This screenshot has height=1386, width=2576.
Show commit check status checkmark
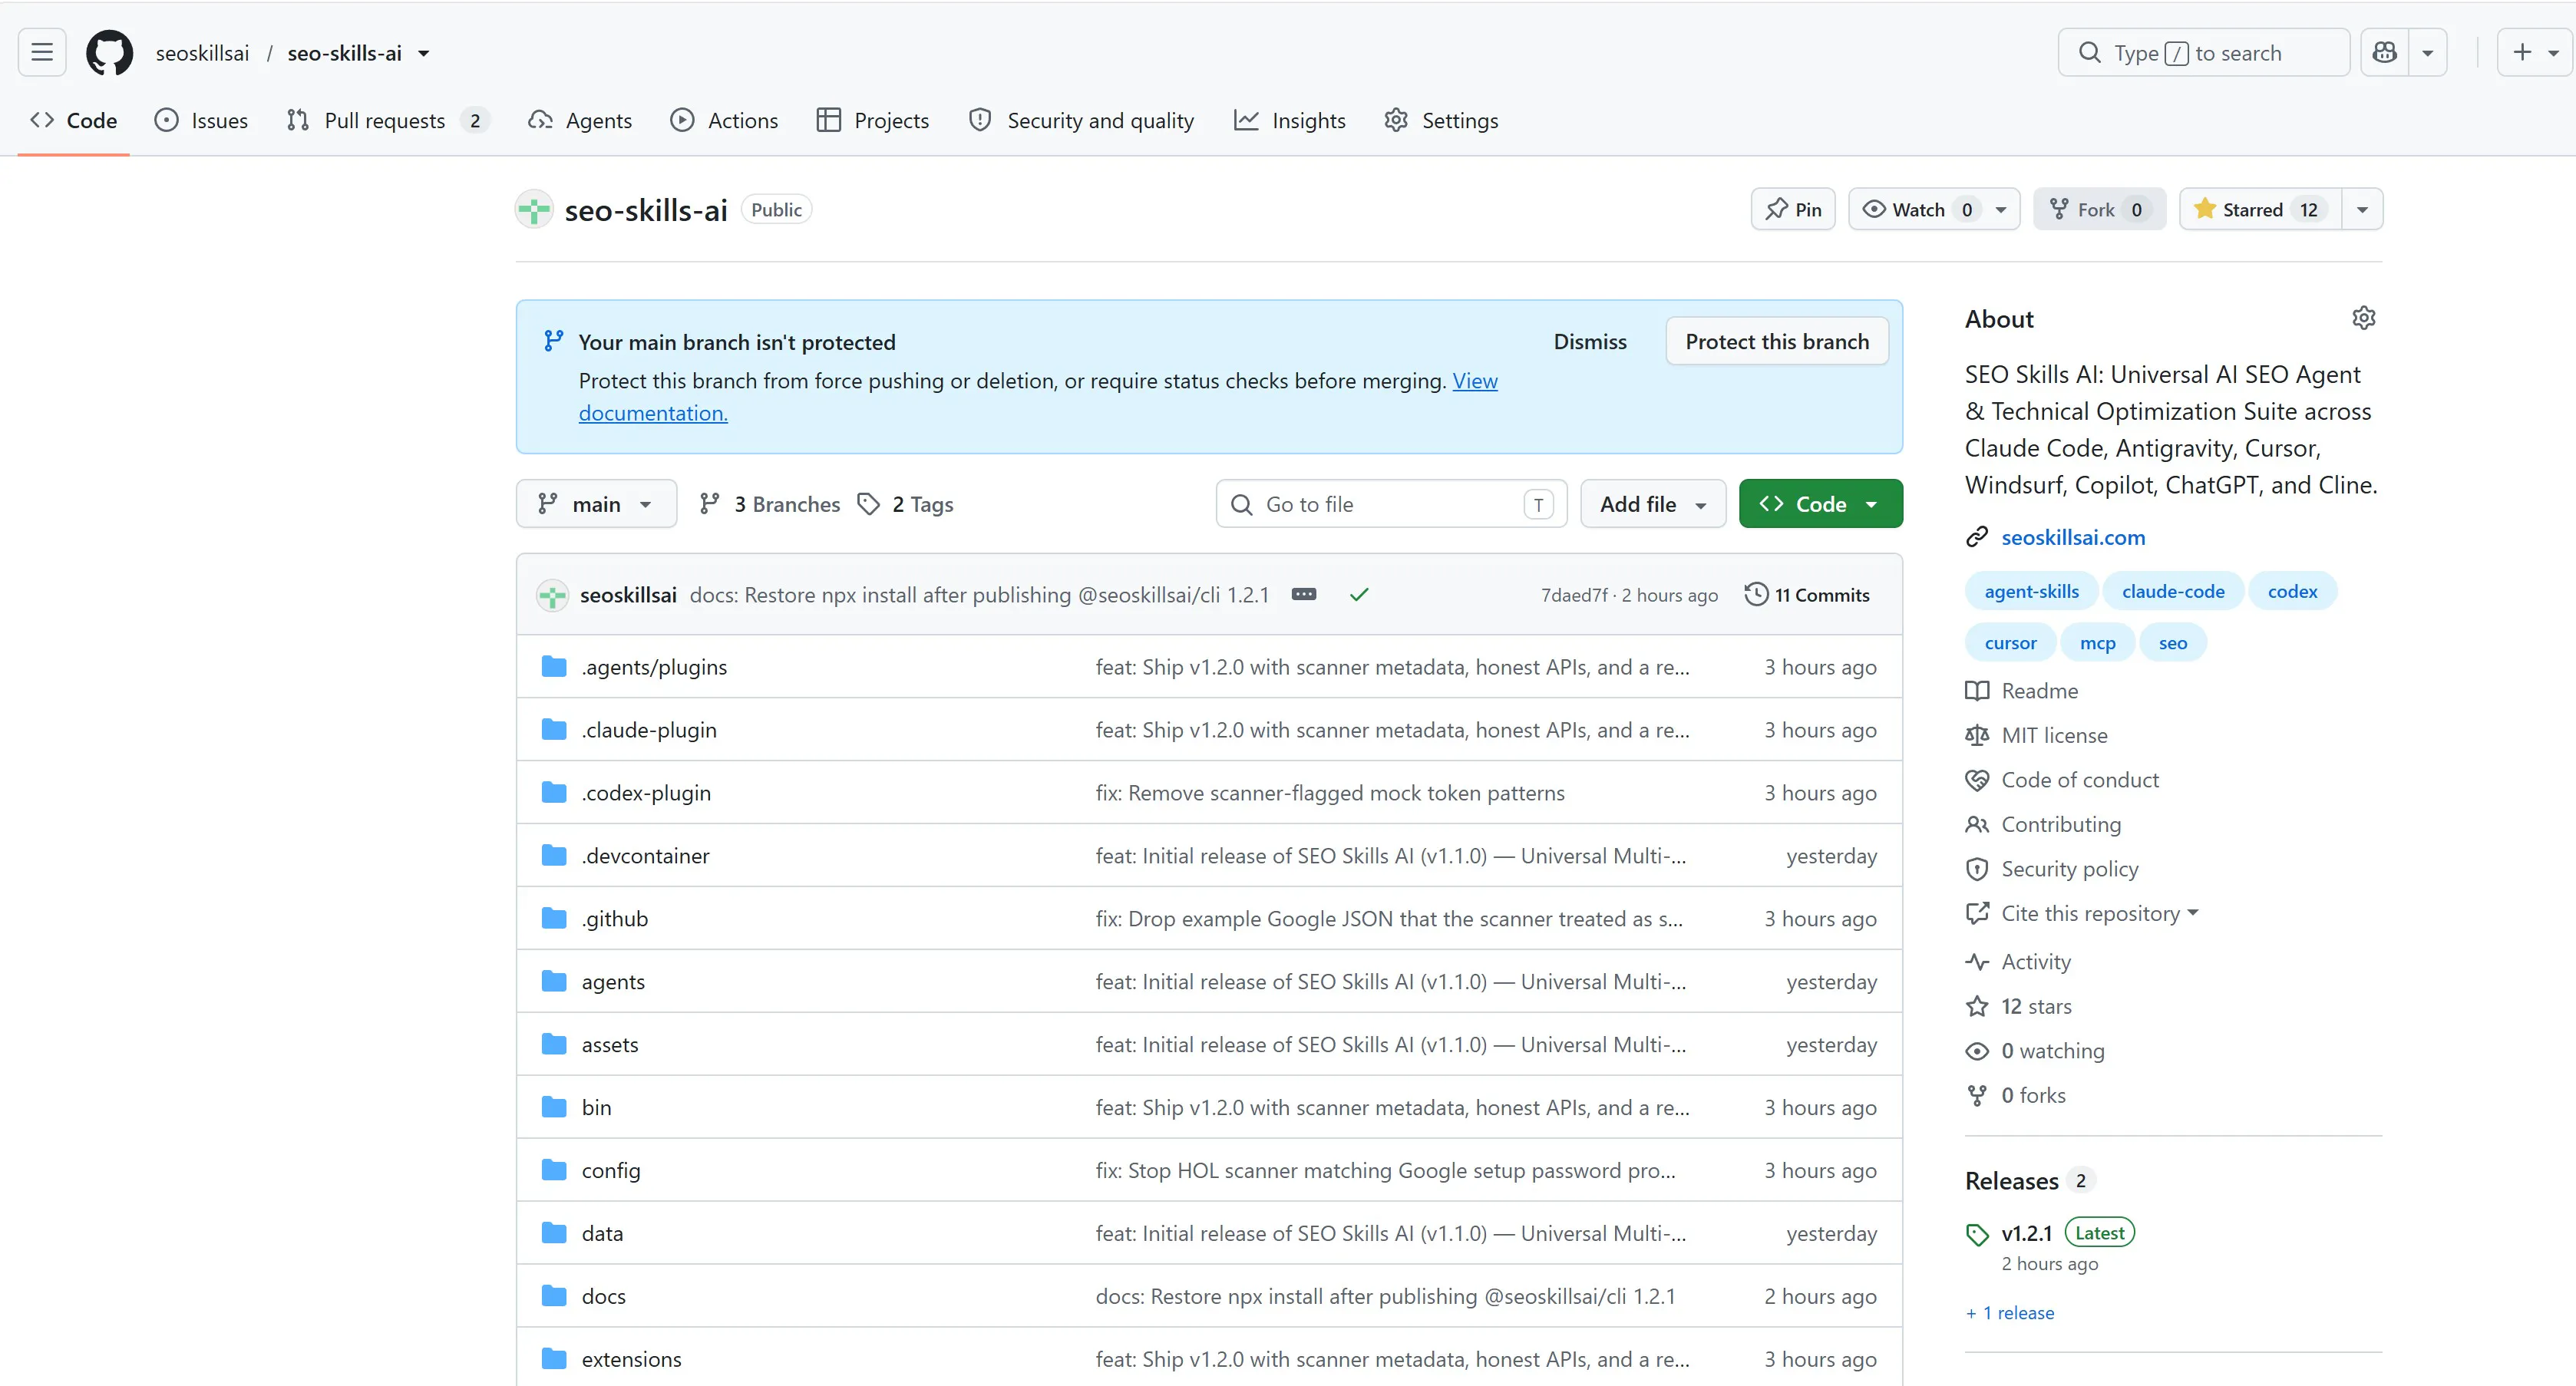coord(1359,594)
